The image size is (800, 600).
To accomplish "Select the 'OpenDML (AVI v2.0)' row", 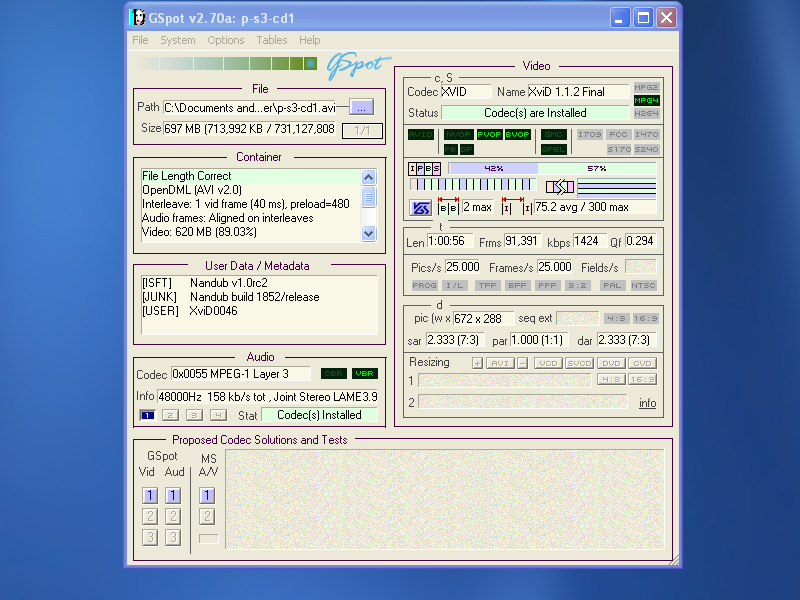I will 251,190.
